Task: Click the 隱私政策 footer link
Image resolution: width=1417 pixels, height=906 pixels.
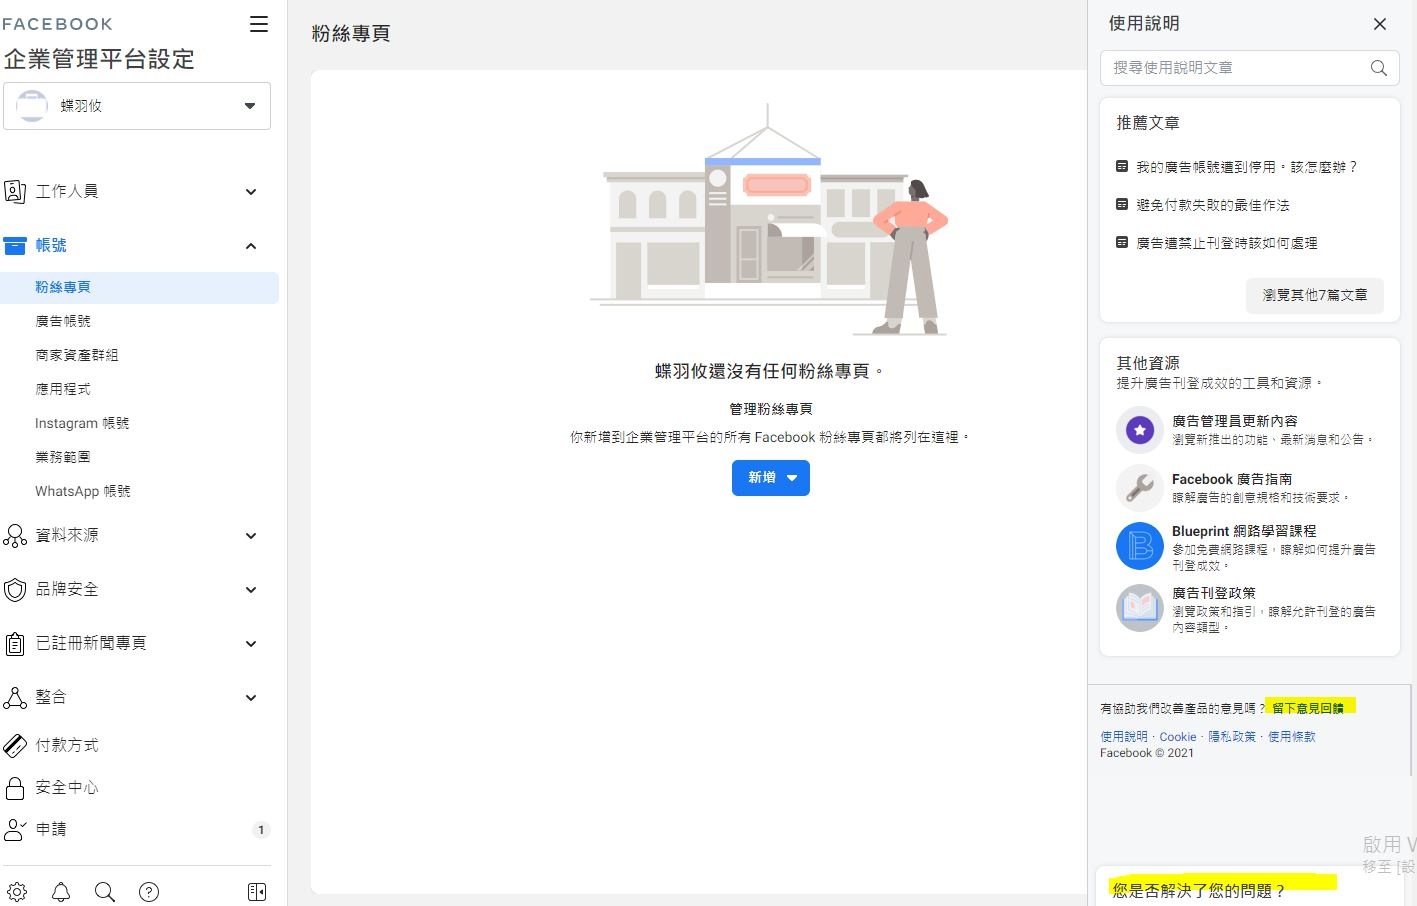Action: [1232, 737]
